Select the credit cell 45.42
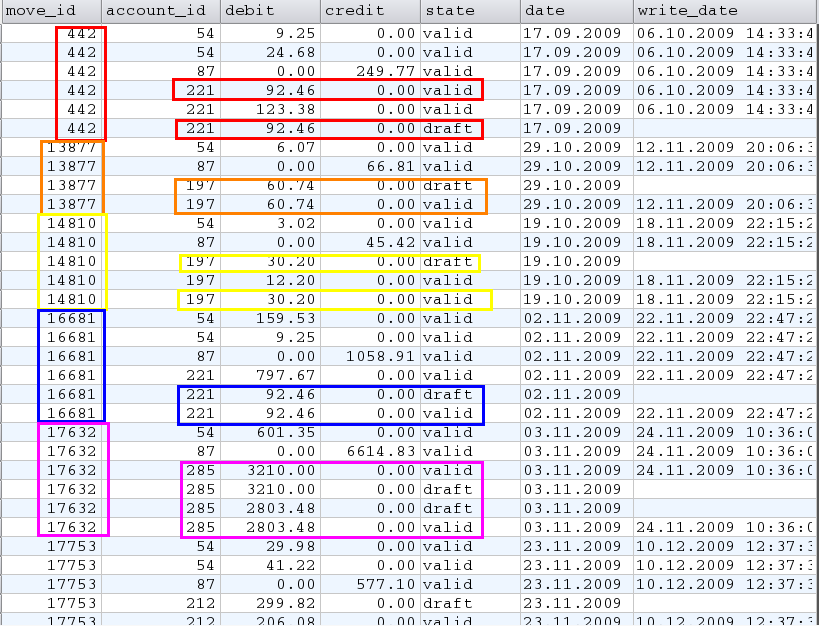 tap(390, 242)
